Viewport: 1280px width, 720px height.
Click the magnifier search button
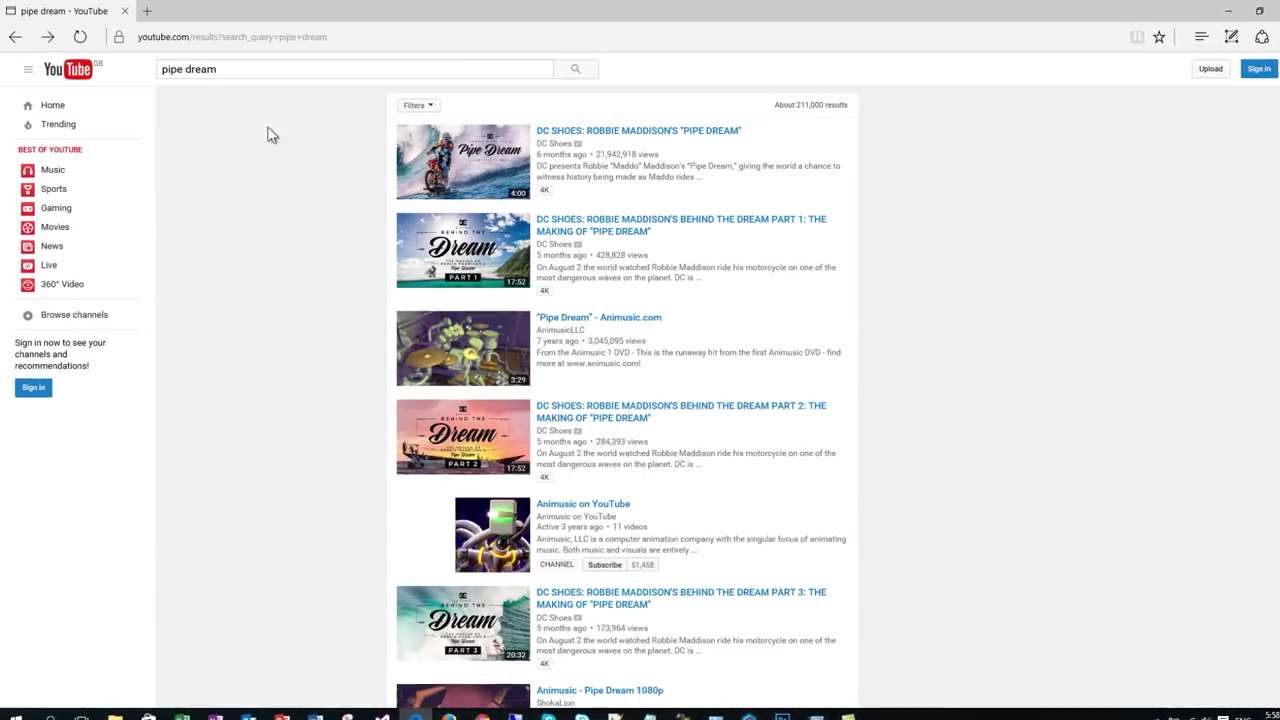click(x=575, y=69)
